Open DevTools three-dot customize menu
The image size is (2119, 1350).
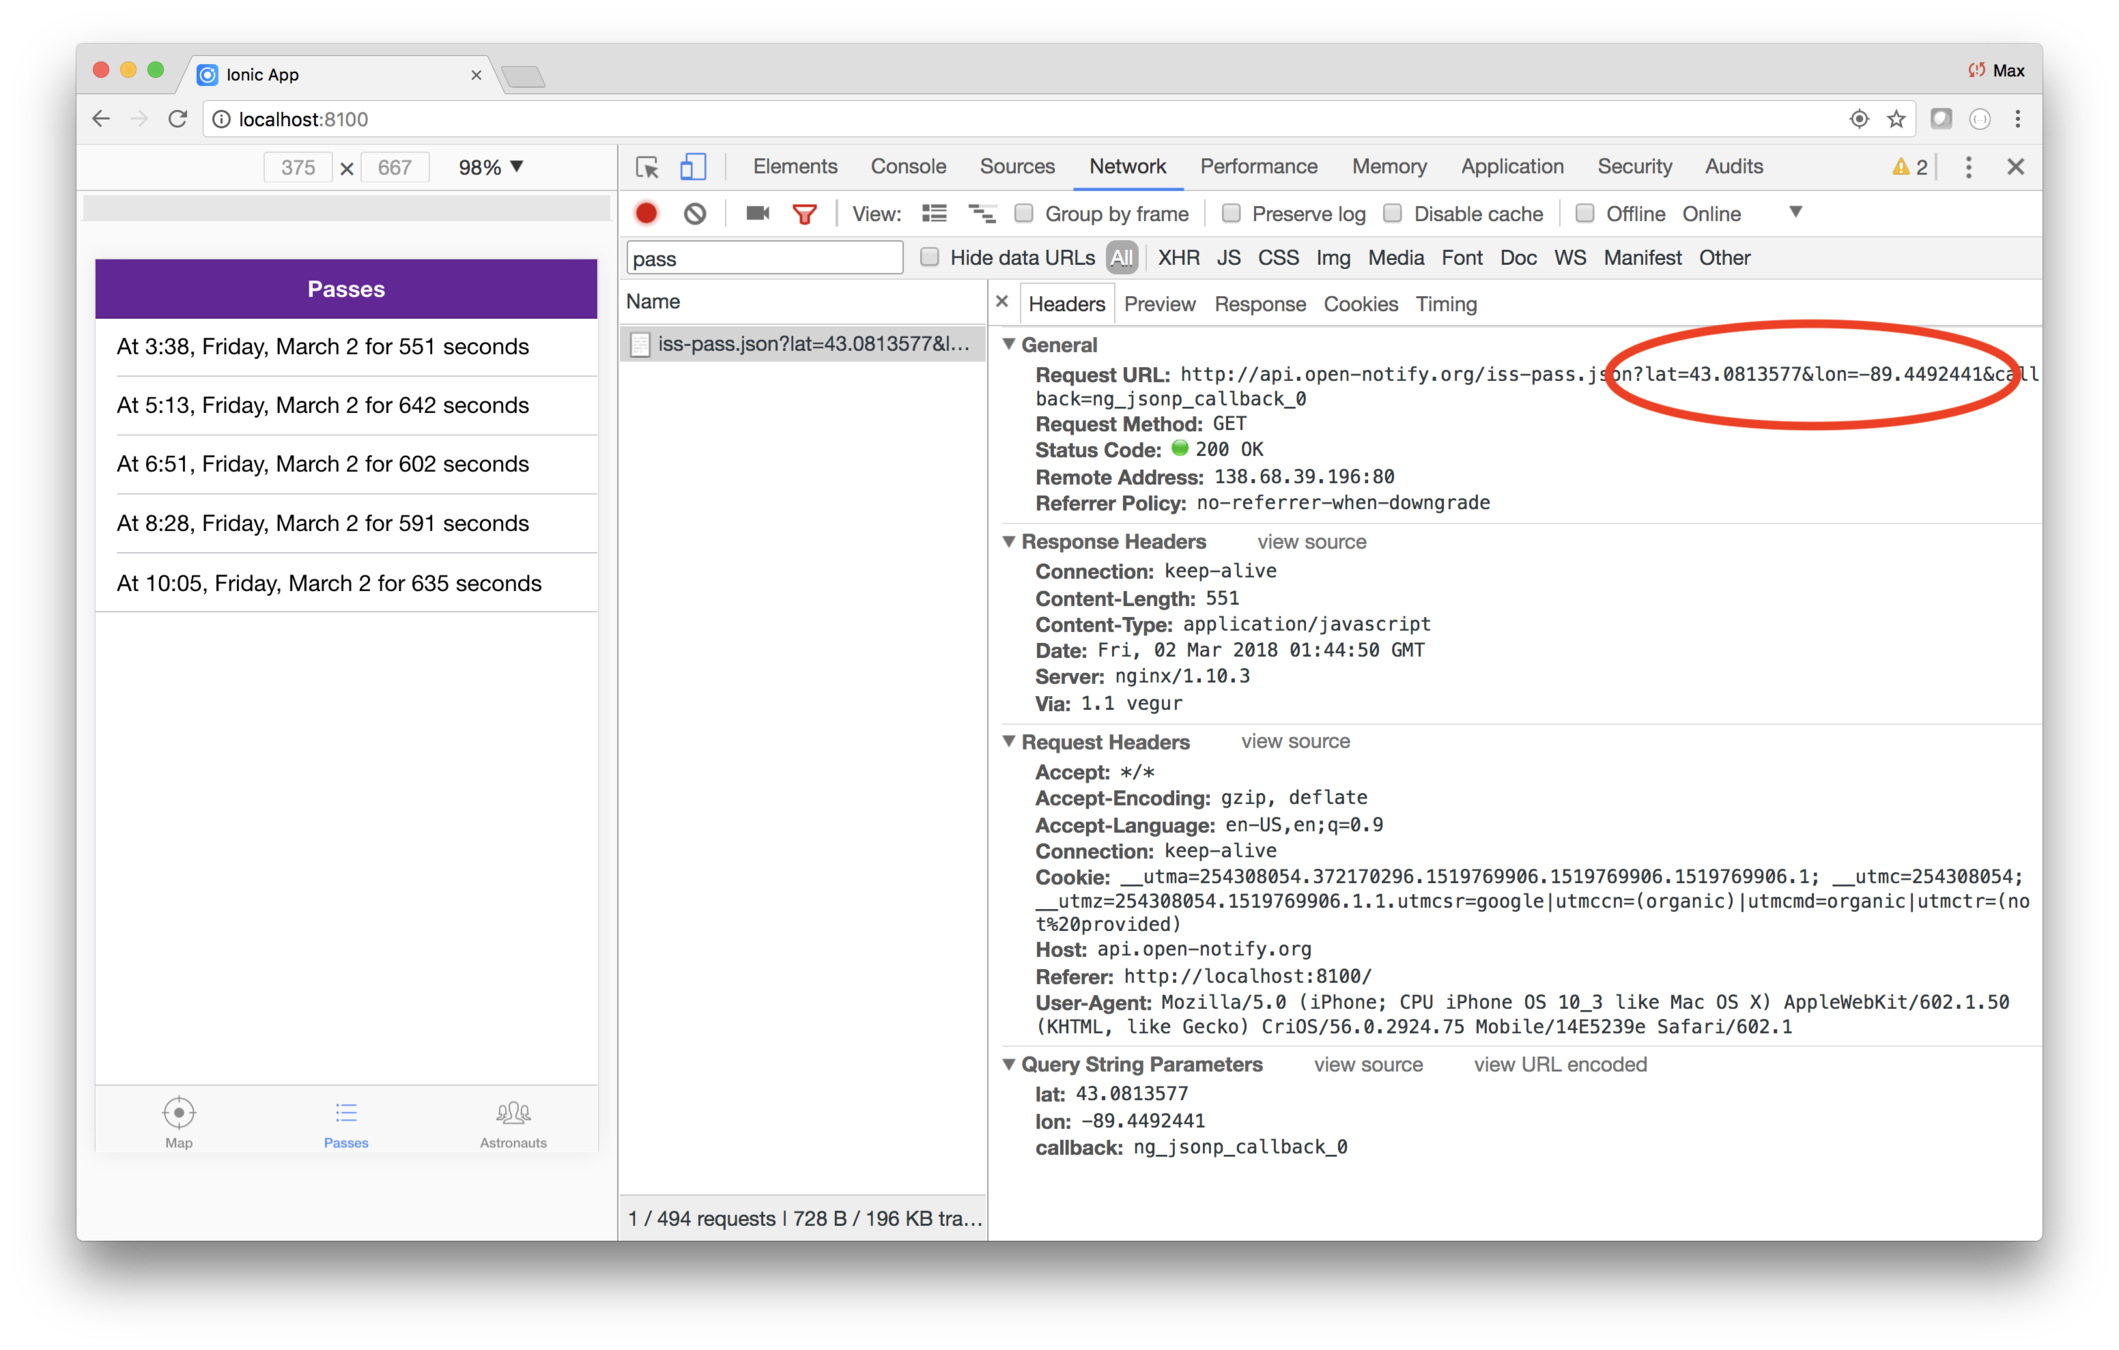(1968, 167)
